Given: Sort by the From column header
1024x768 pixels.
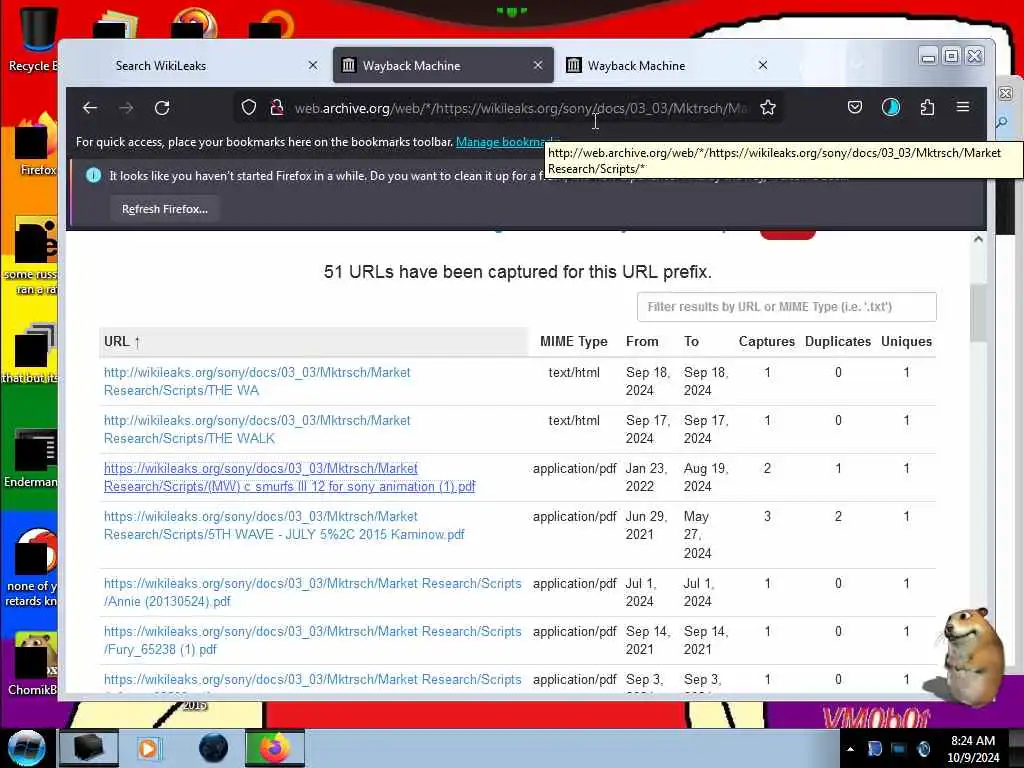Looking at the screenshot, I should tap(642, 342).
